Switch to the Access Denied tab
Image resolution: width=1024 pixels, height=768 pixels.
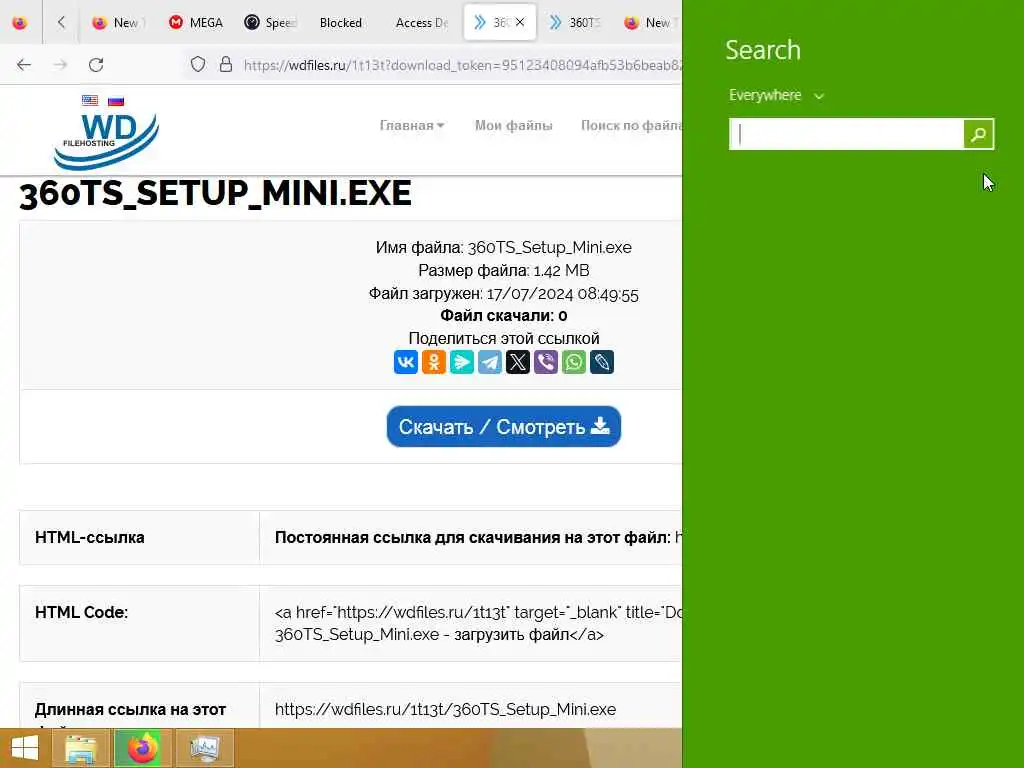pyautogui.click(x=421, y=22)
